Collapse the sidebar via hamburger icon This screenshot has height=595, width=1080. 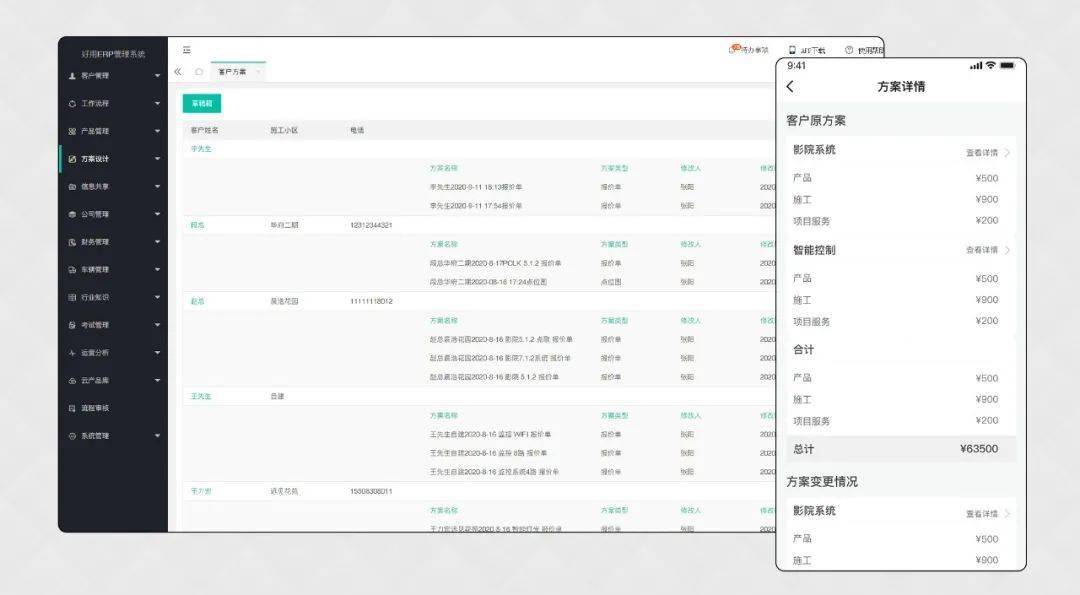186,46
